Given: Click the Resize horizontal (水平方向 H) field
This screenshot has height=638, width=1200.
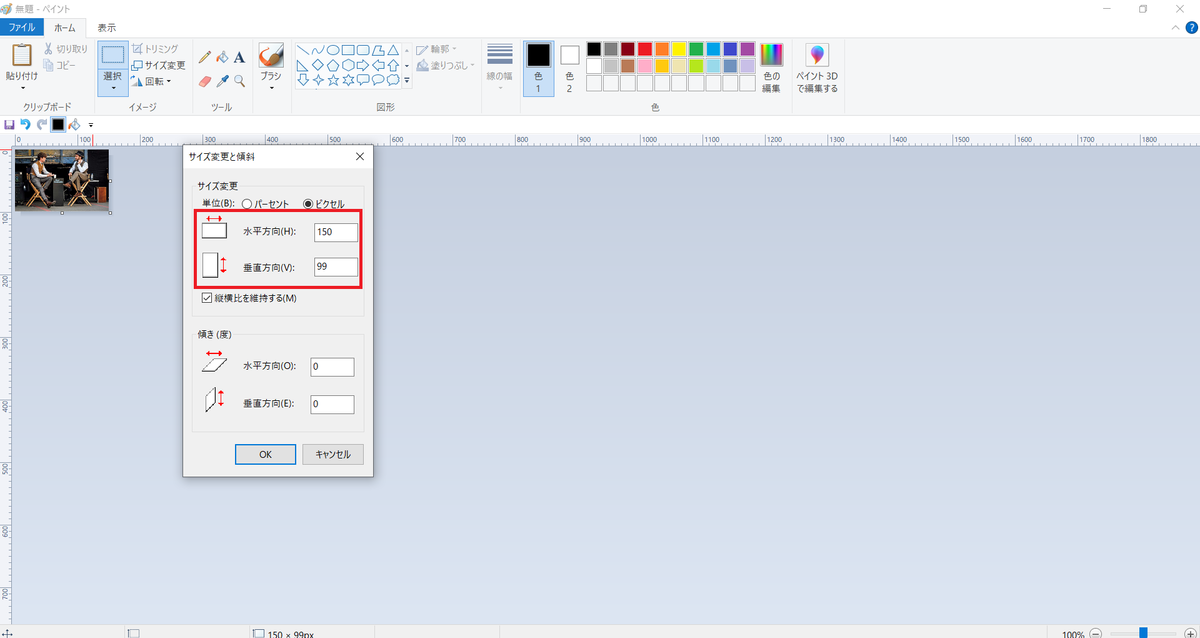Looking at the screenshot, I should pos(335,232).
